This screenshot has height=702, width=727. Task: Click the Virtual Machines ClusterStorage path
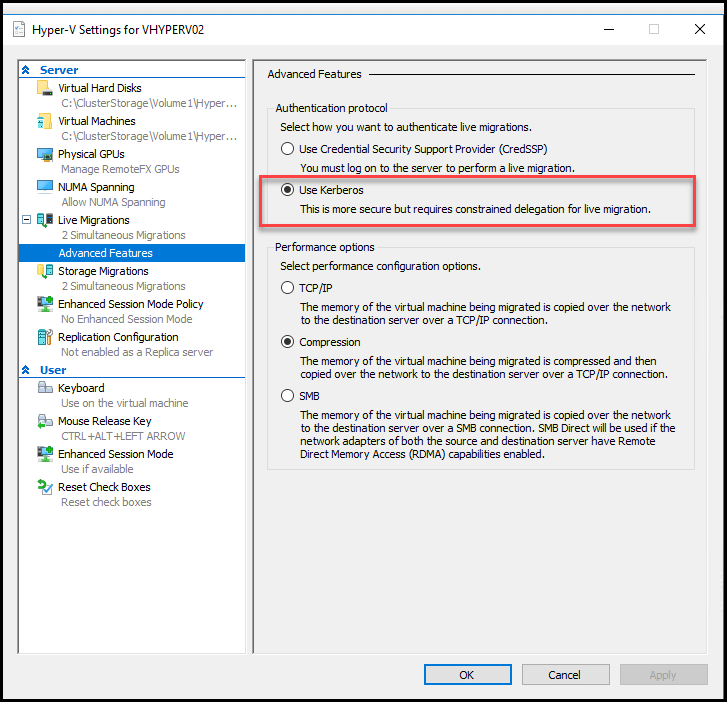point(149,136)
